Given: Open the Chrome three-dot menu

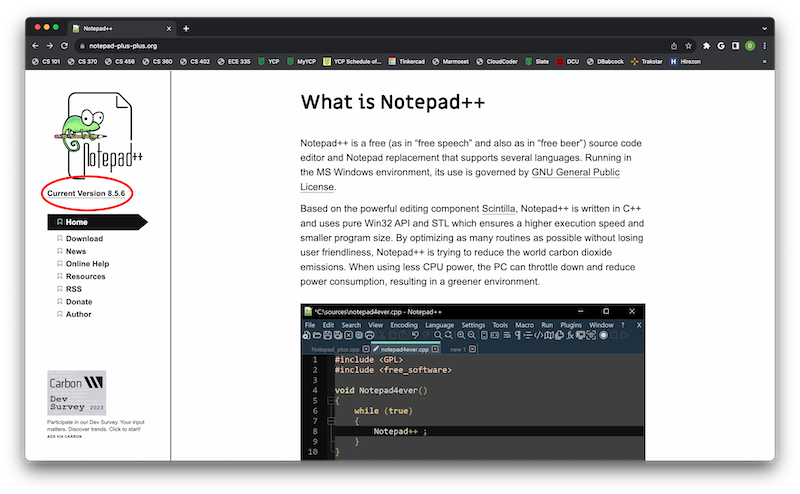Looking at the screenshot, I should (765, 46).
